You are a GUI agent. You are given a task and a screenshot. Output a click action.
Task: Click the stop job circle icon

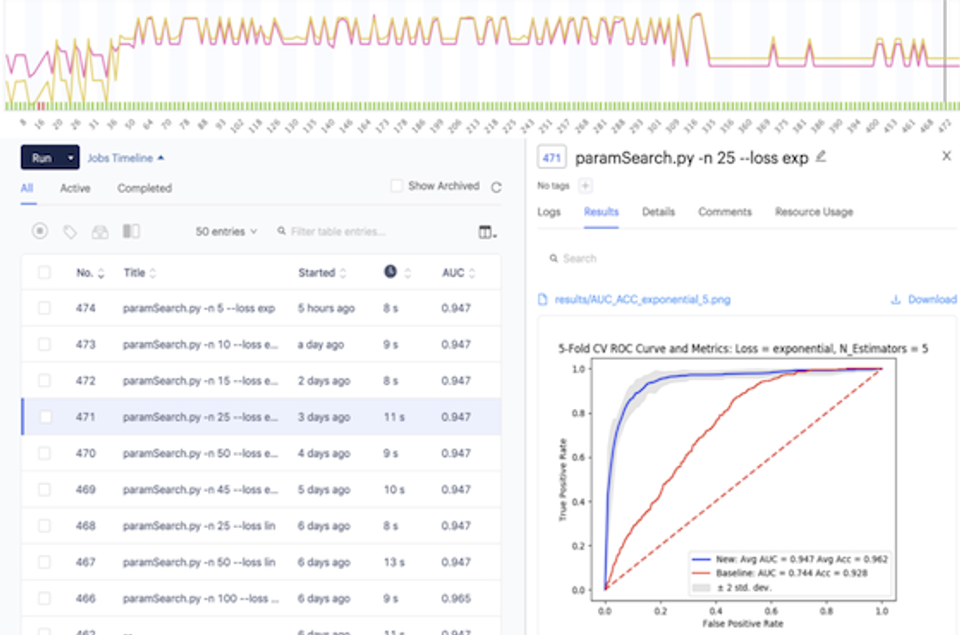point(40,231)
